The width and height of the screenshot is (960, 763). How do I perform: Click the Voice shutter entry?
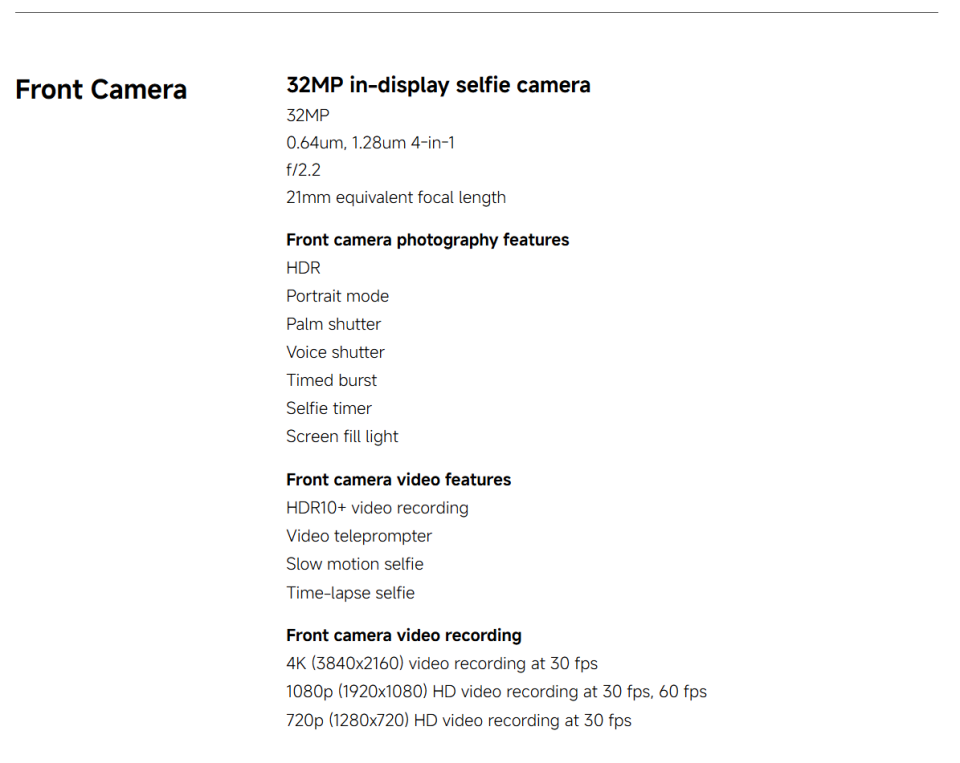[335, 352]
